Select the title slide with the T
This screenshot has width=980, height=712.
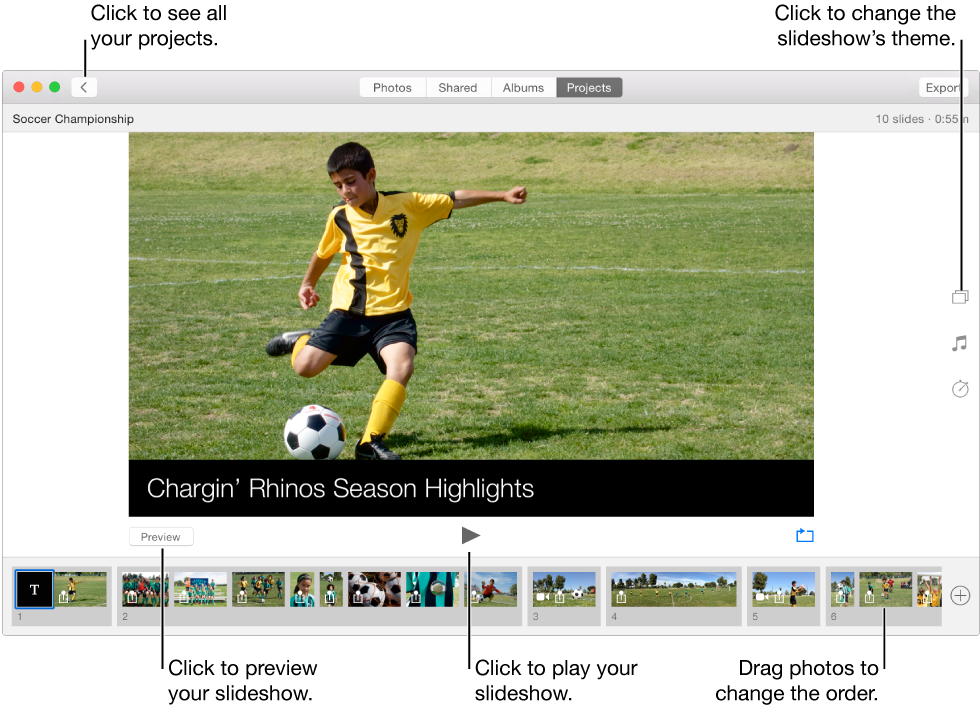(34, 589)
